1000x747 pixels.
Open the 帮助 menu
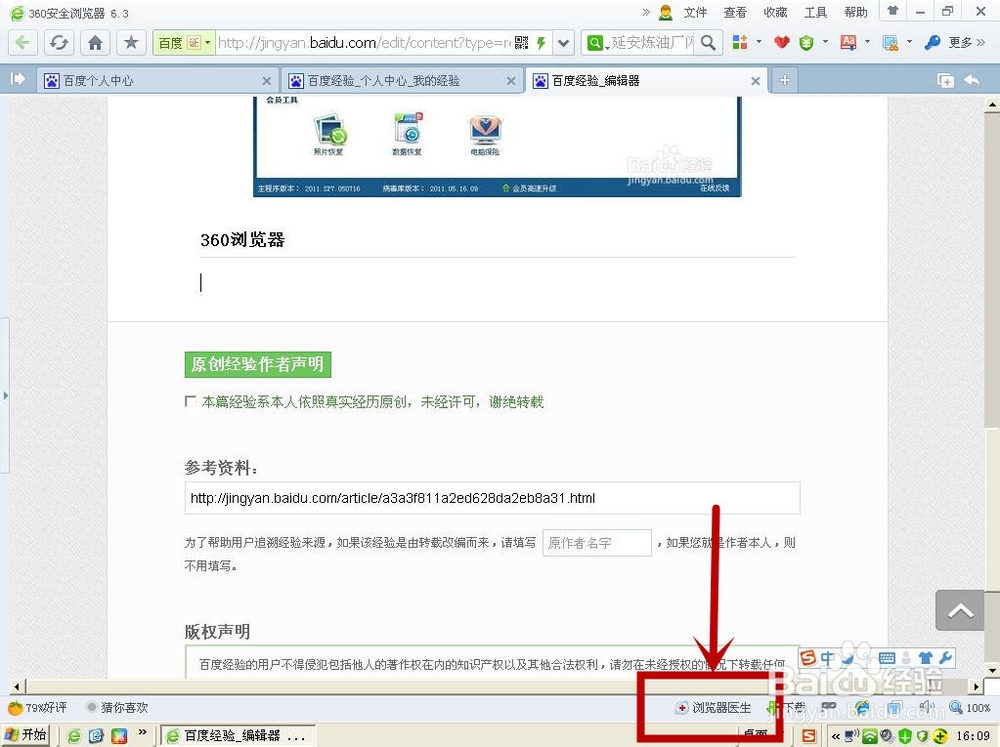[x=856, y=12]
